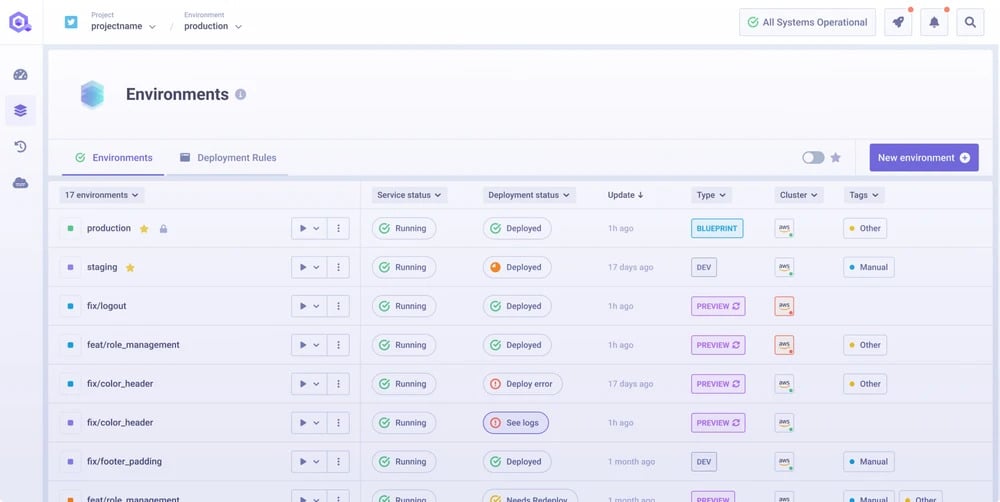Click AWS cluster icon on fix/footer_padding row

(784, 462)
